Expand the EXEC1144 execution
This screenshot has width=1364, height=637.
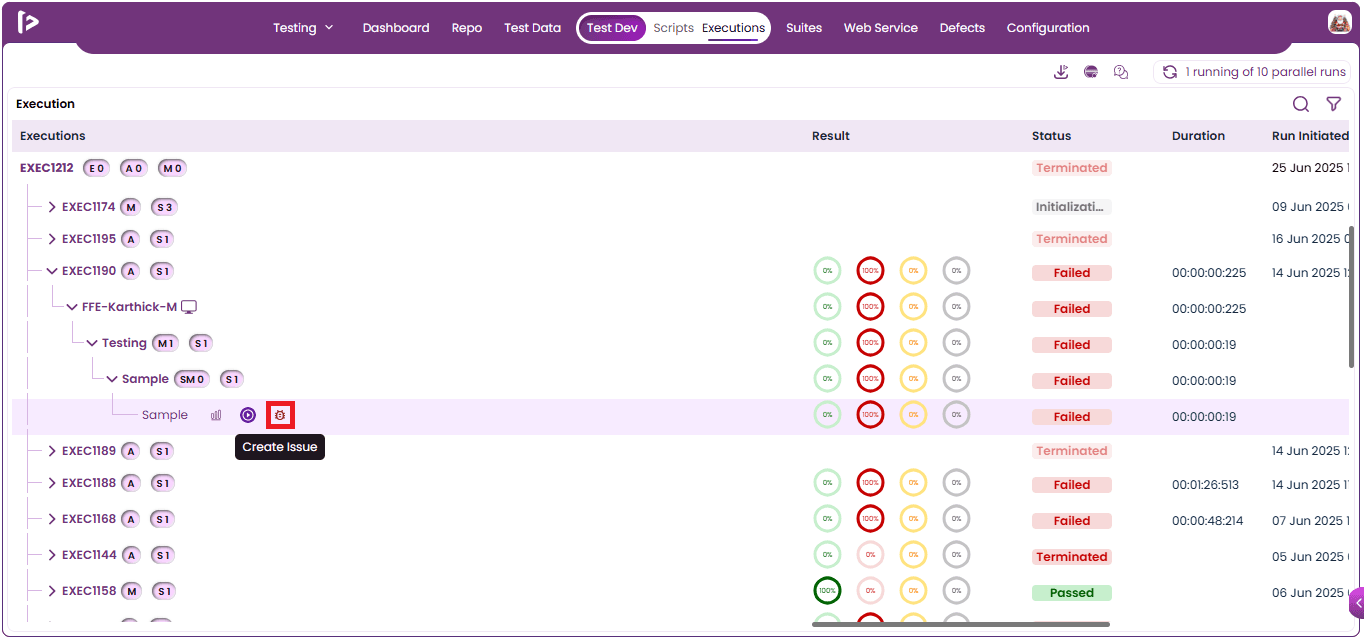(x=52, y=555)
